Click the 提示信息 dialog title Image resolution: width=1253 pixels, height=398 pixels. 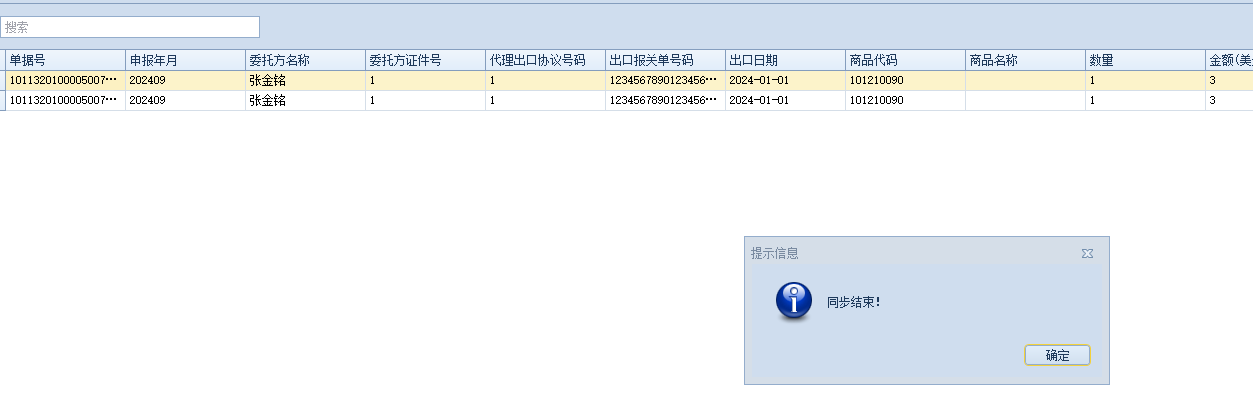click(x=775, y=254)
